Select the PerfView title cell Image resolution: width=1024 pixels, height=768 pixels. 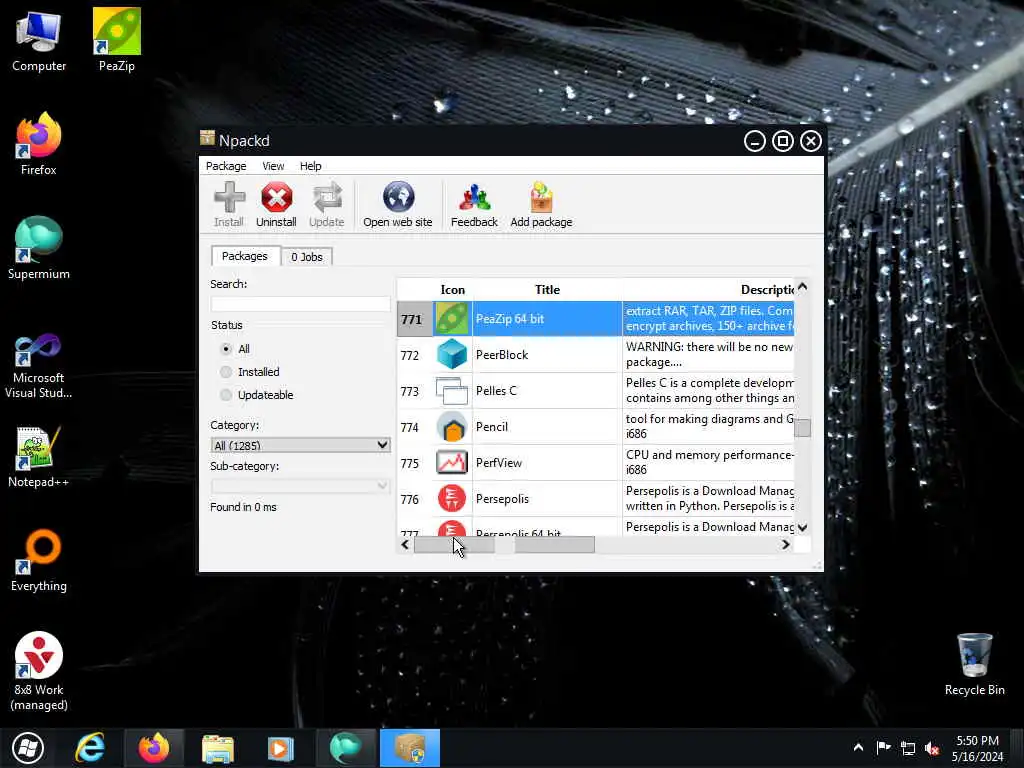pyautogui.click(x=547, y=462)
